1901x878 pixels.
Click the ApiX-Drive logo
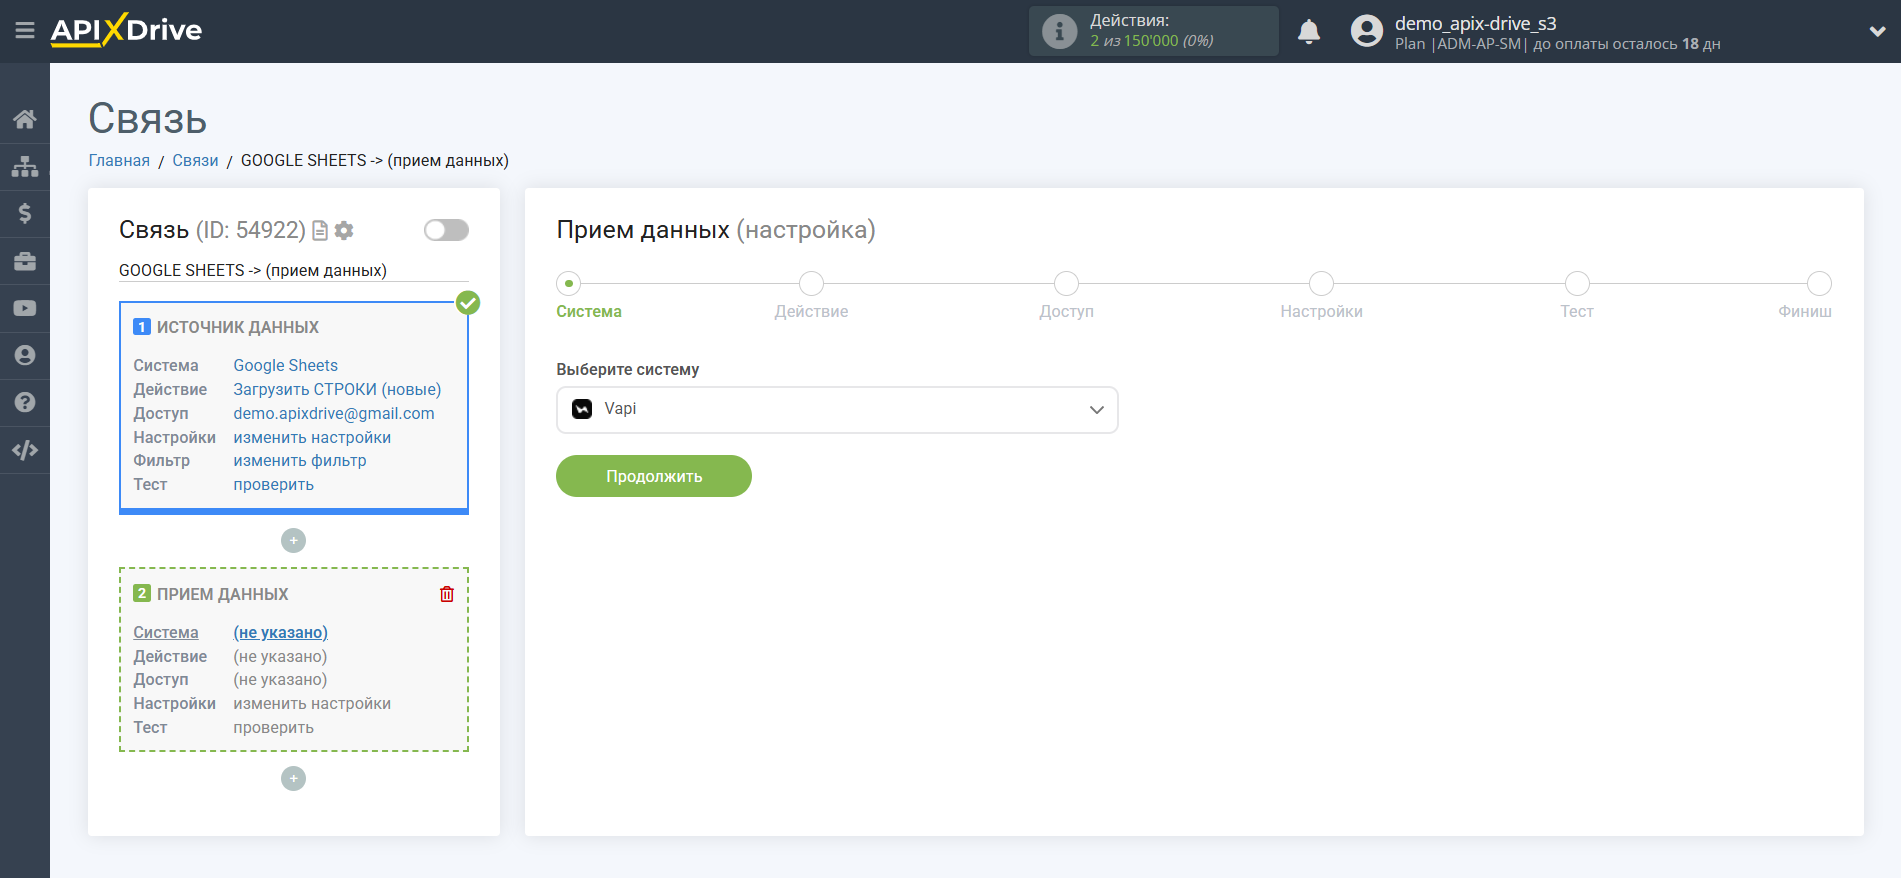pos(126,30)
